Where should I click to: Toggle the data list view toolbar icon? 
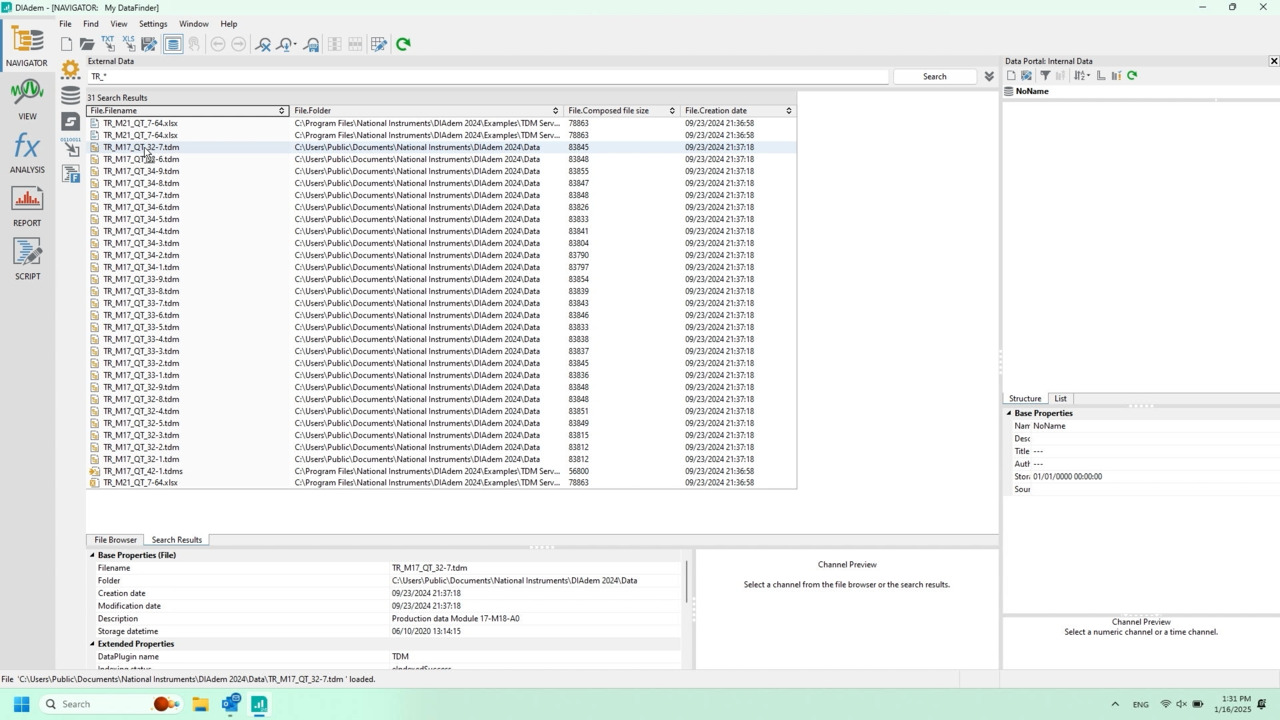tap(173, 44)
